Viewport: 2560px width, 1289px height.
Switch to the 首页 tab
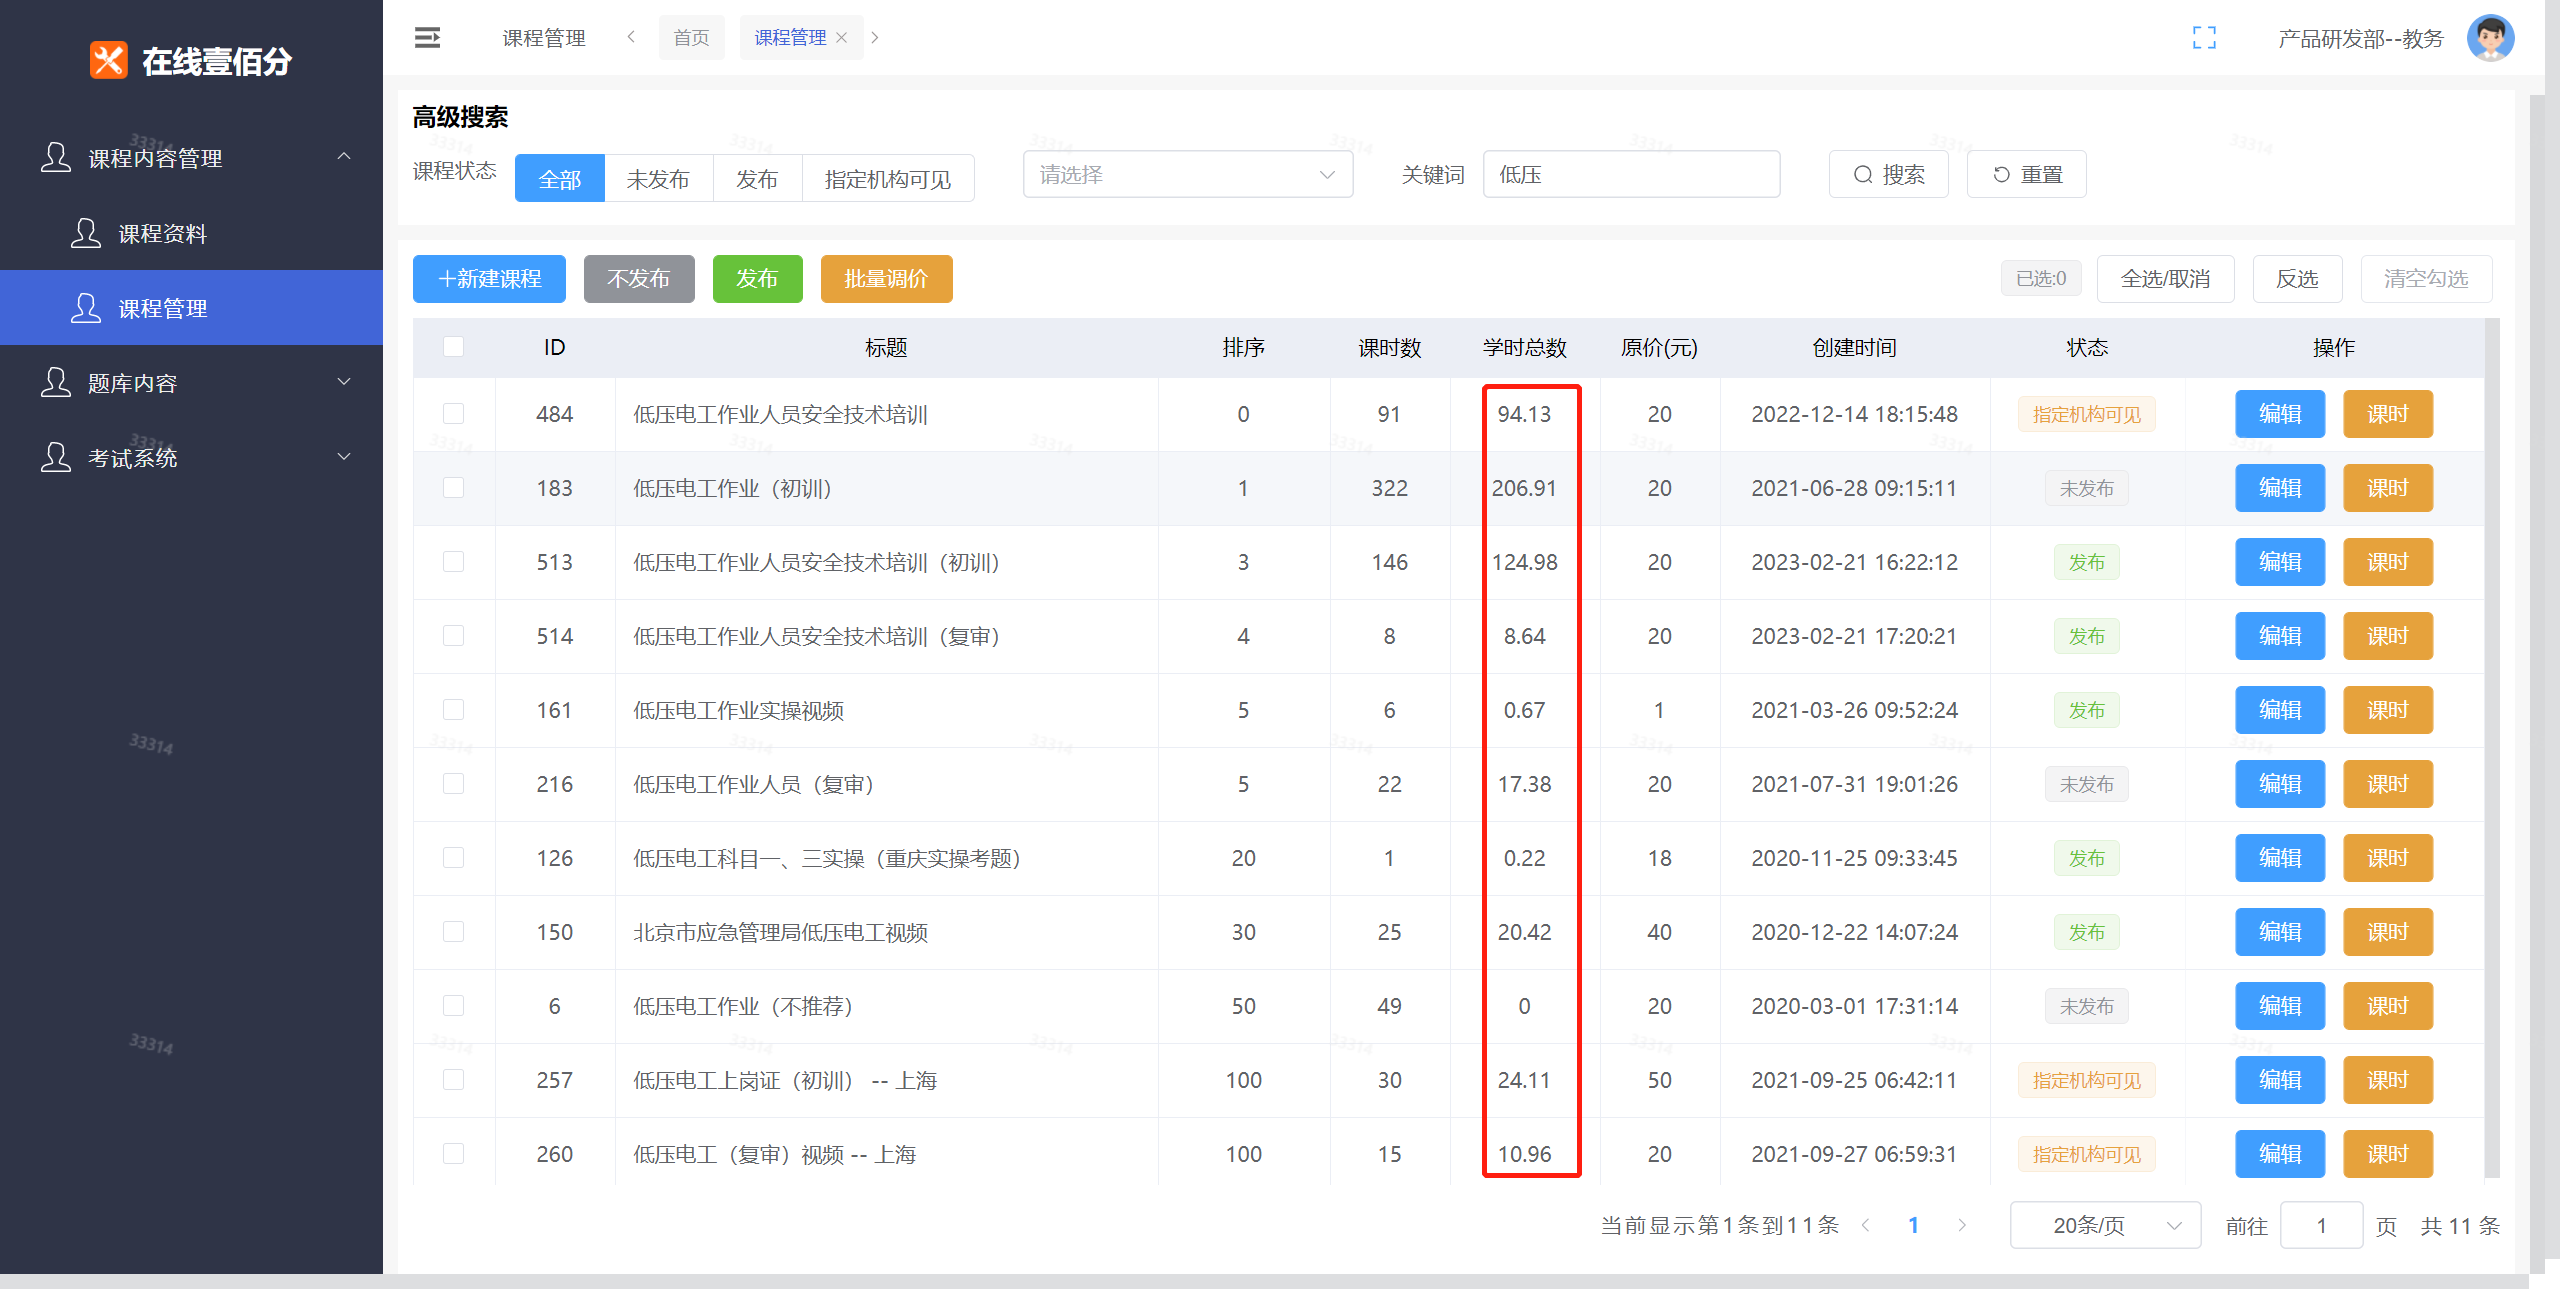(691, 38)
